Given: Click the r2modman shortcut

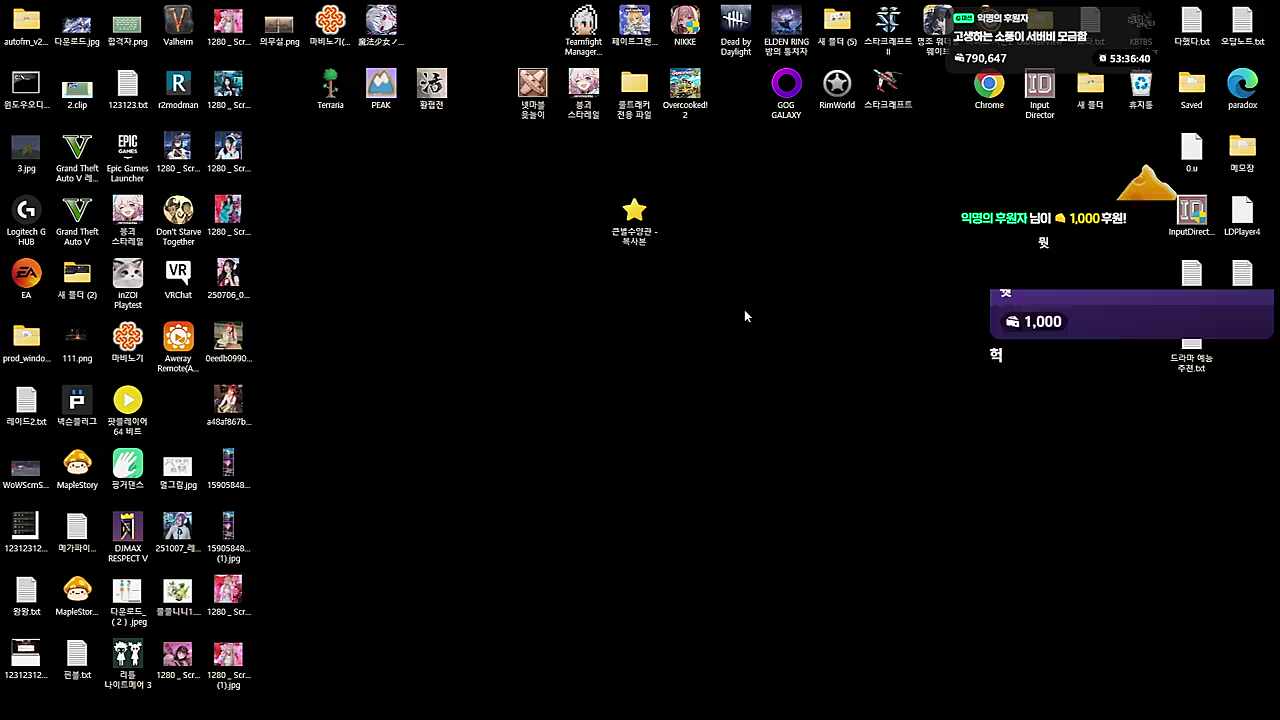Looking at the screenshot, I should coord(178,84).
